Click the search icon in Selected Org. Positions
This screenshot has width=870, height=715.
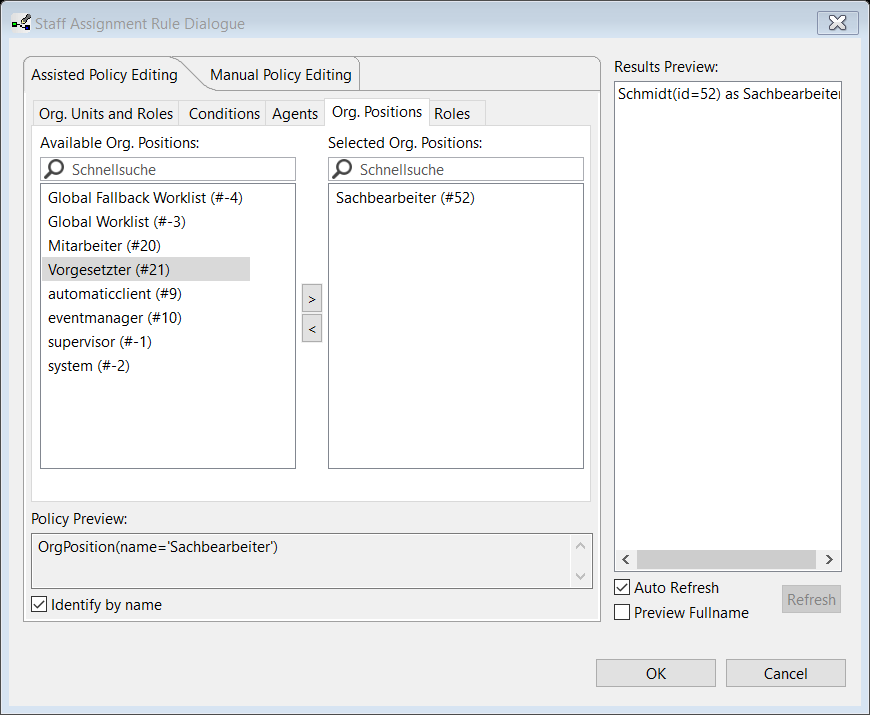tap(343, 170)
